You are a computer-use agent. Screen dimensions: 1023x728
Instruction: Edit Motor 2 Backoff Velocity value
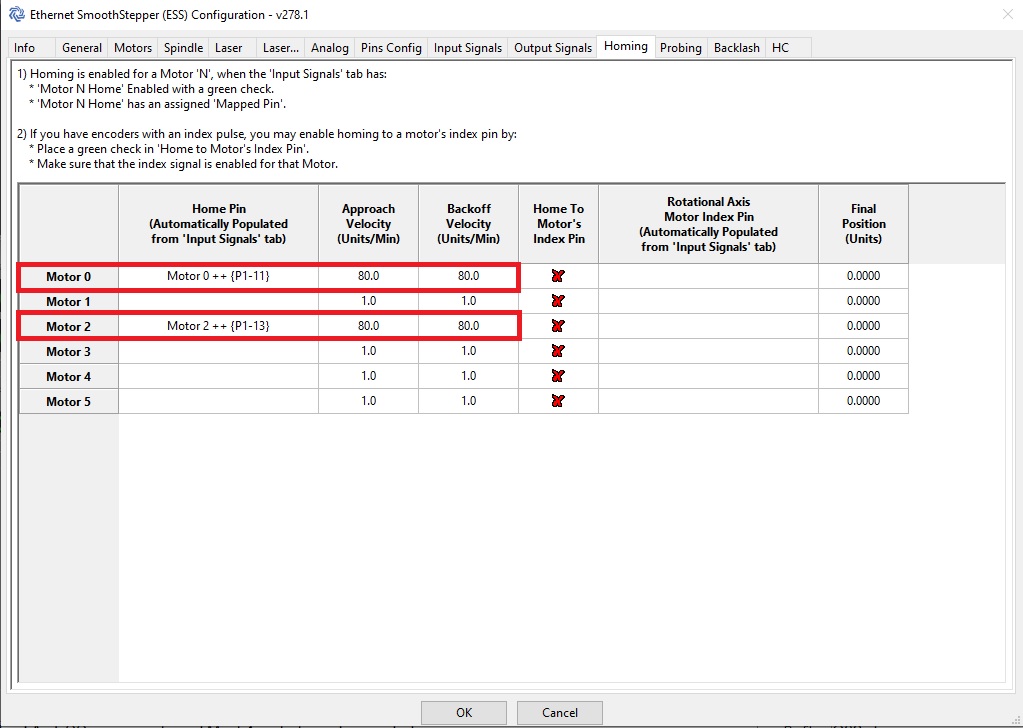pos(468,326)
